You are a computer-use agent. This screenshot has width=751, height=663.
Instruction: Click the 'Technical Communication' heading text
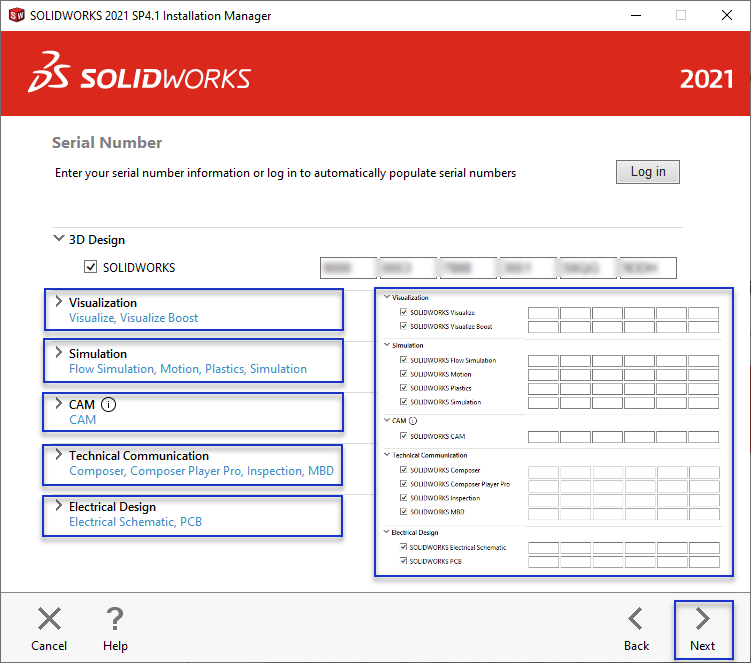click(139, 456)
